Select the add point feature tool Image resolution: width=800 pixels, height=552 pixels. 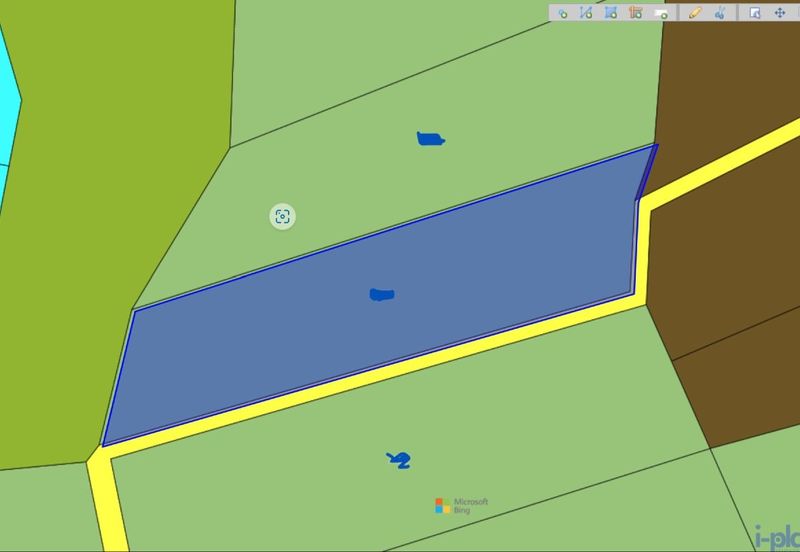pyautogui.click(x=562, y=13)
